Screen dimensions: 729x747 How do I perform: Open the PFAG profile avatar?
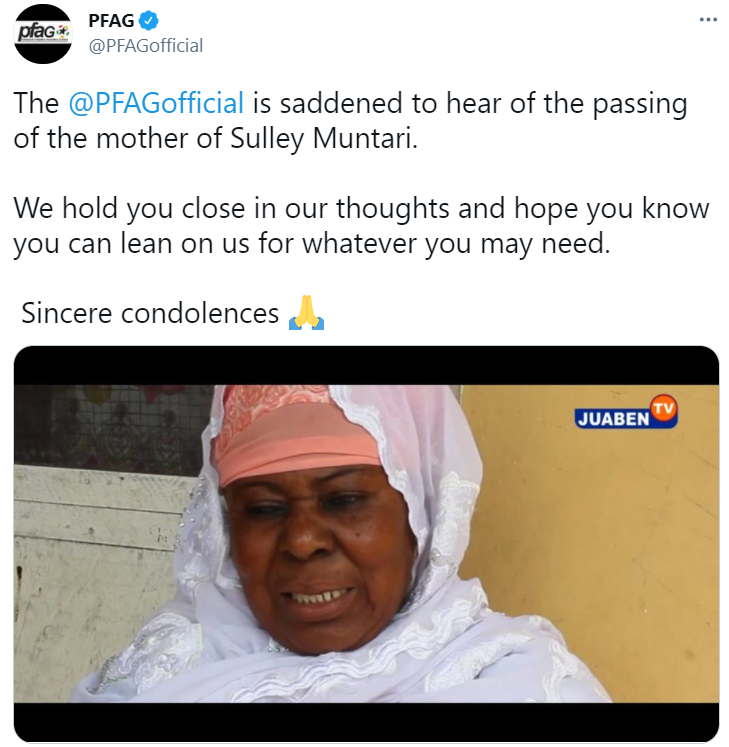point(43,34)
